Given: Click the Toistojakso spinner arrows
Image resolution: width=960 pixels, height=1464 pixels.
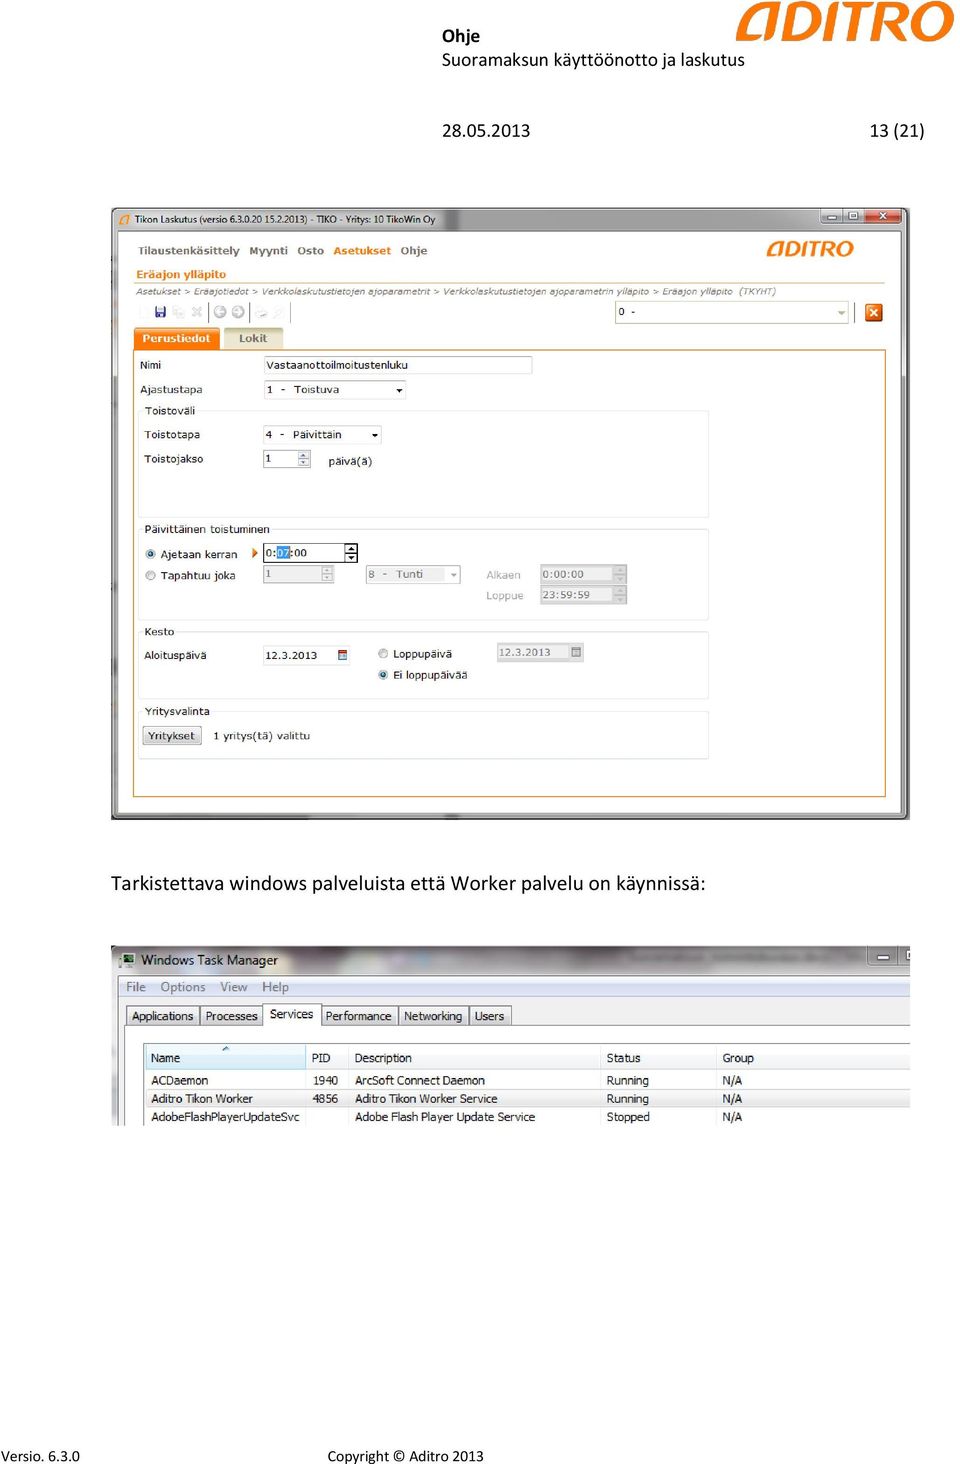Looking at the screenshot, I should pyautogui.click(x=304, y=459).
